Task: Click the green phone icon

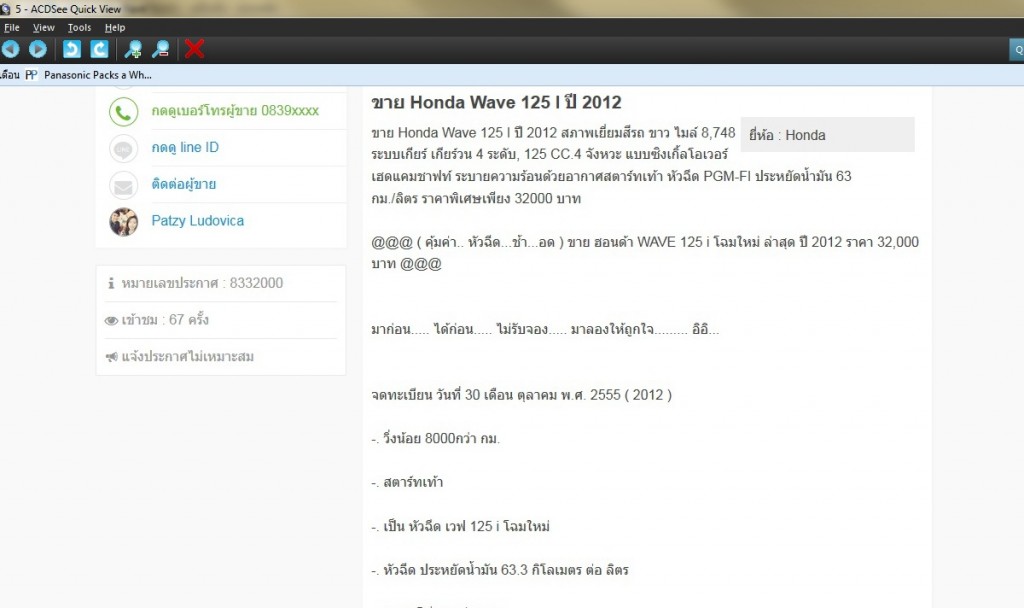Action: pyautogui.click(x=123, y=112)
